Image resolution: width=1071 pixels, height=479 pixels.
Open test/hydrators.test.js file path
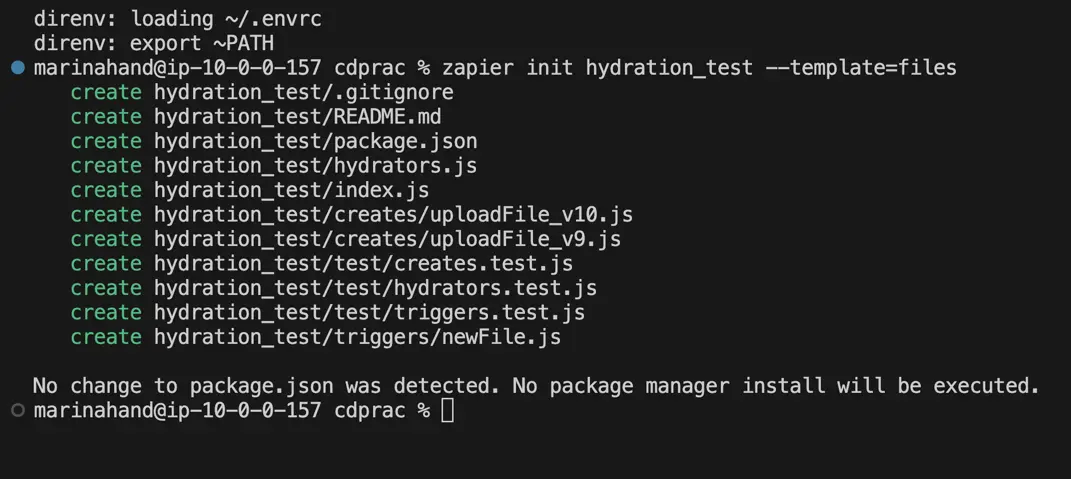(x=376, y=288)
